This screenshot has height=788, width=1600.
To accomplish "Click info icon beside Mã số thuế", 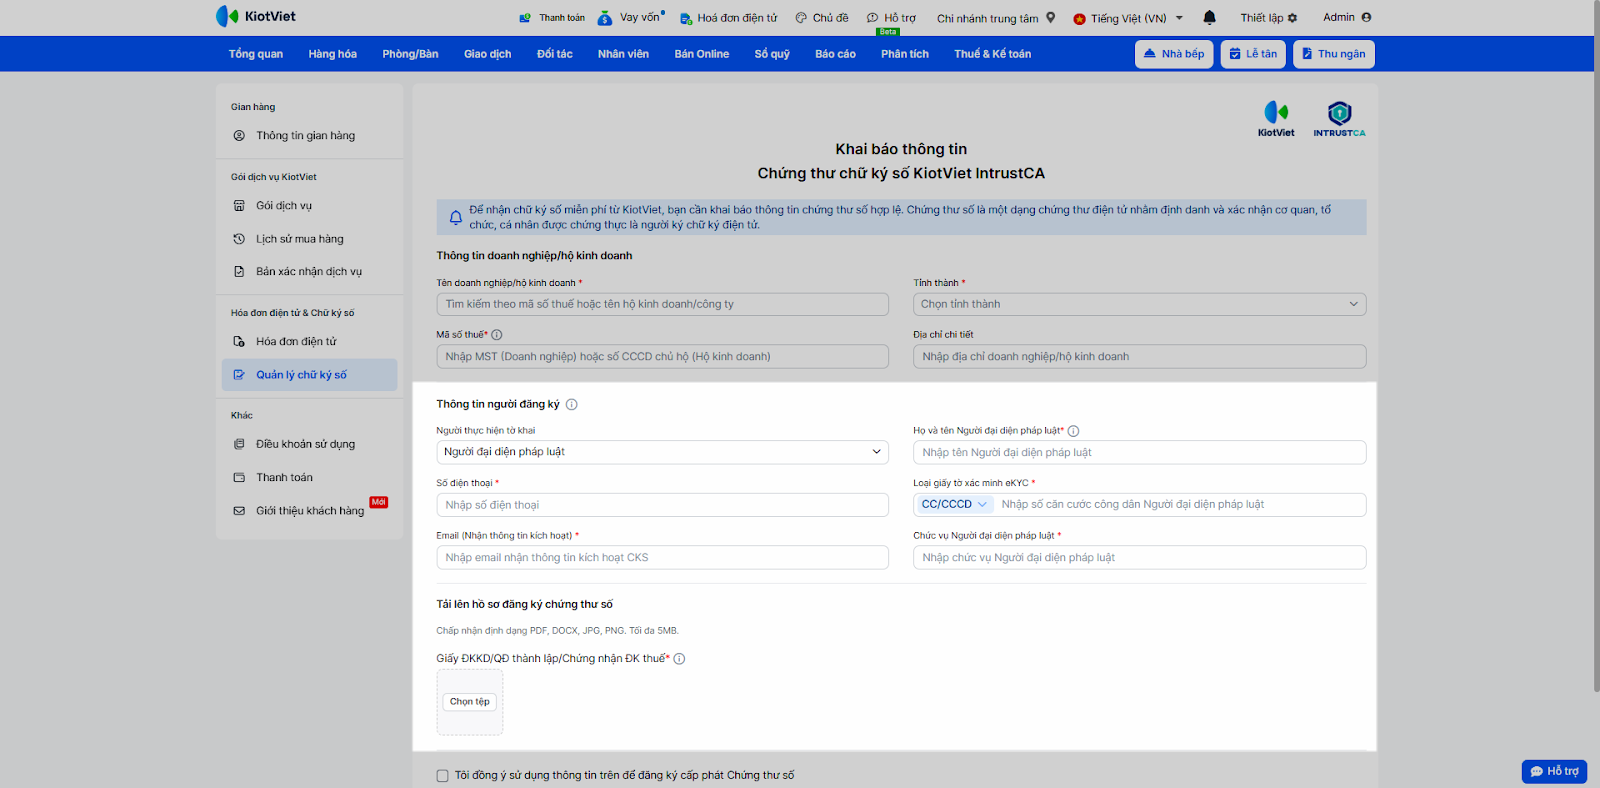I will [497, 335].
